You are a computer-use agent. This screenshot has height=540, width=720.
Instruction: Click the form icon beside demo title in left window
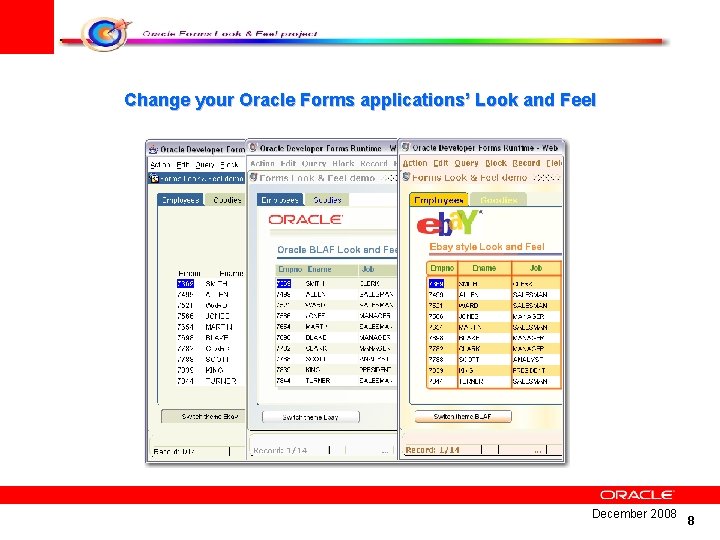[154, 178]
